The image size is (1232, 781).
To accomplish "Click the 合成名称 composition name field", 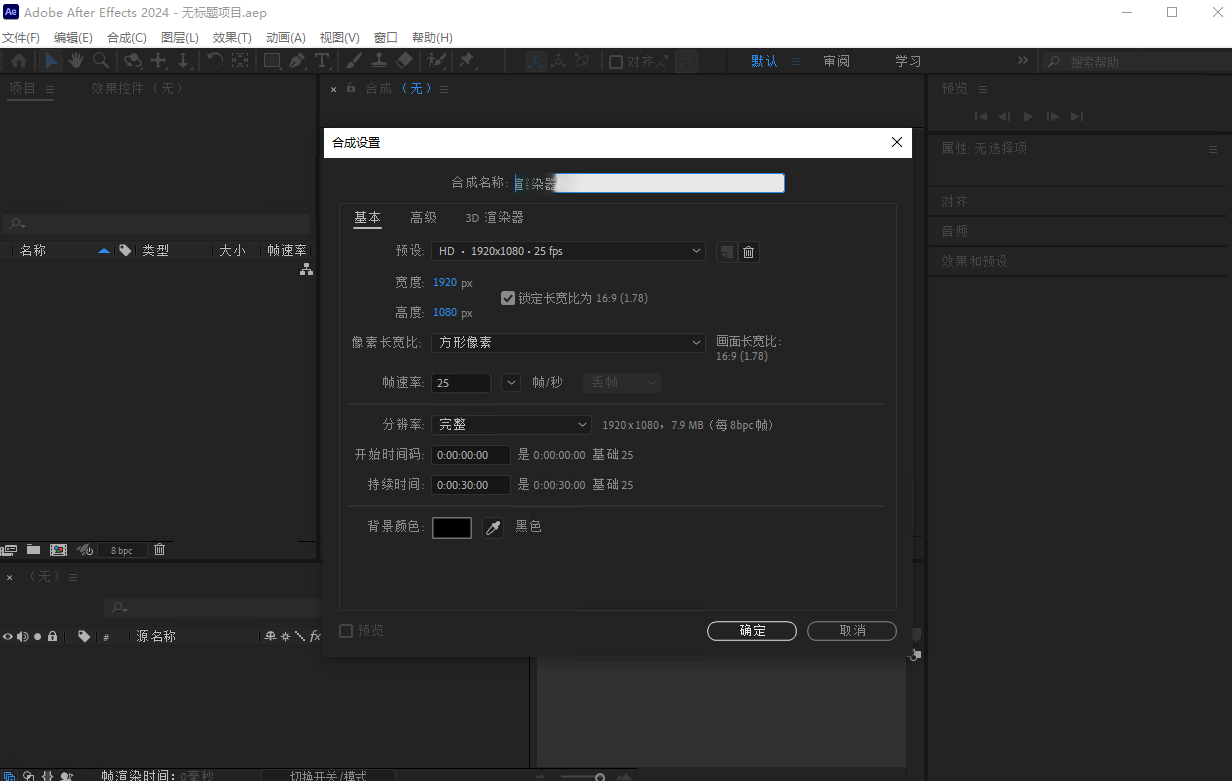I will point(649,183).
